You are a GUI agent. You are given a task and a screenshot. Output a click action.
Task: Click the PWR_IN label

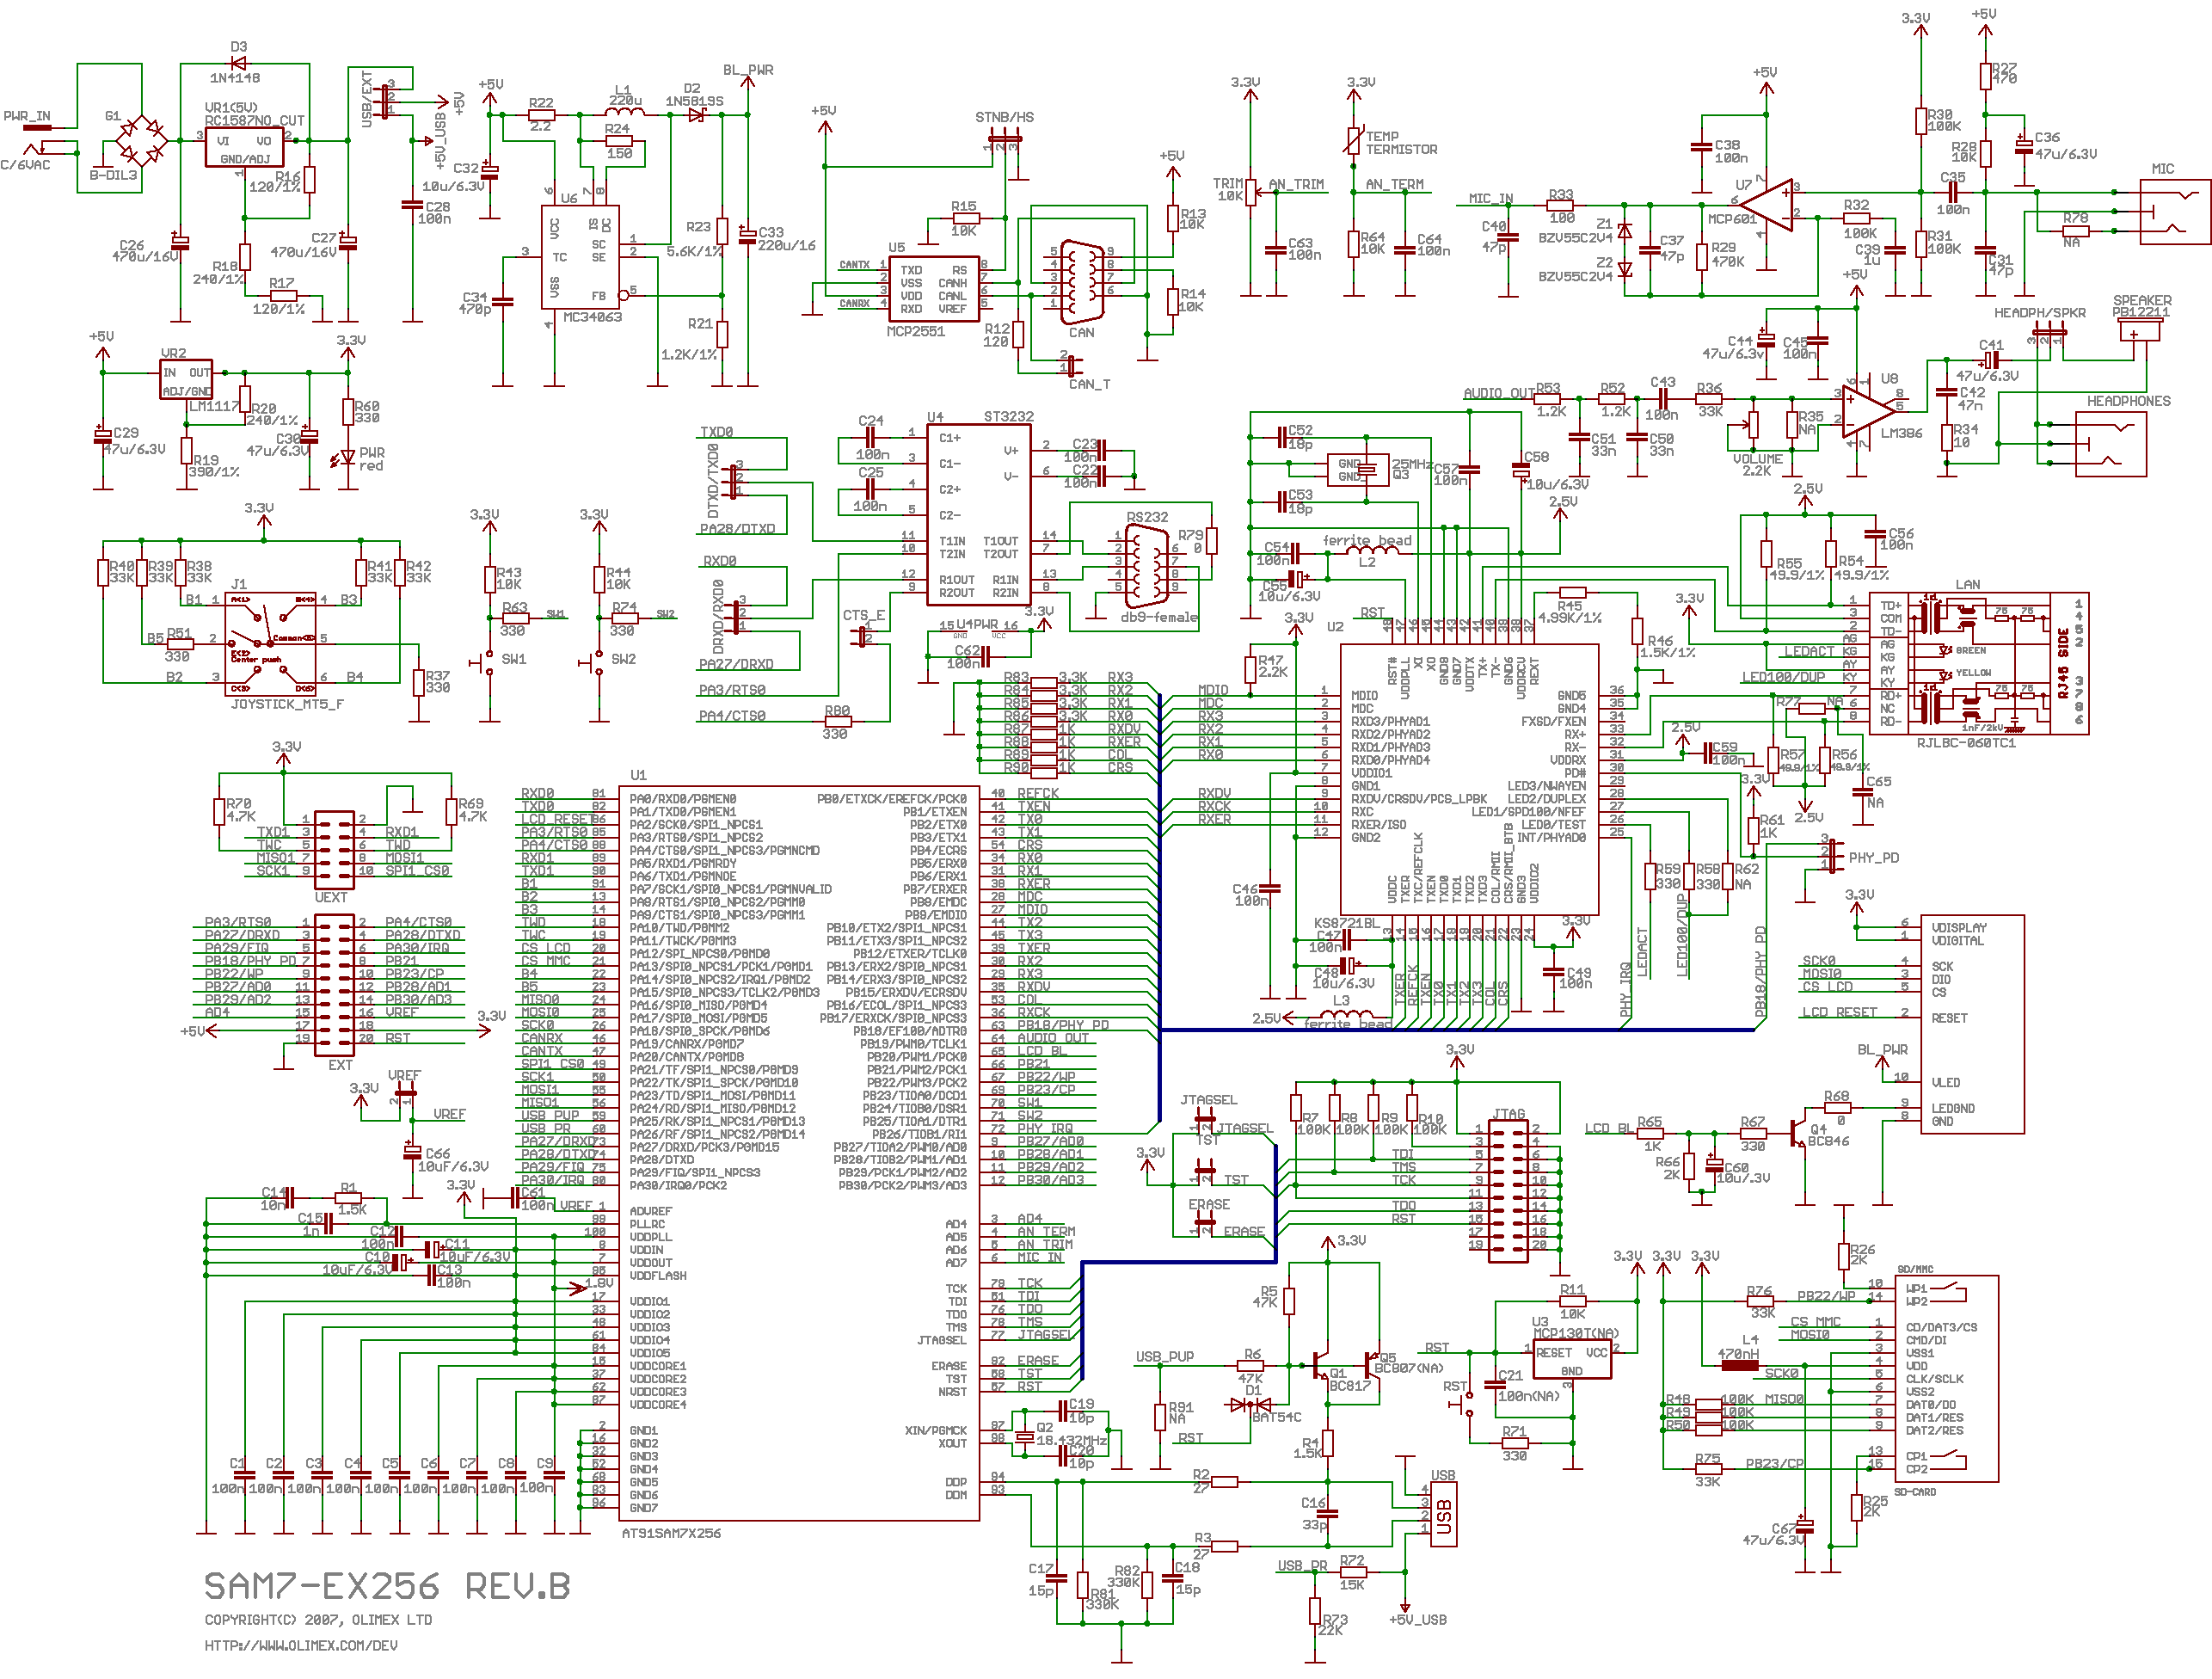pyautogui.click(x=26, y=116)
